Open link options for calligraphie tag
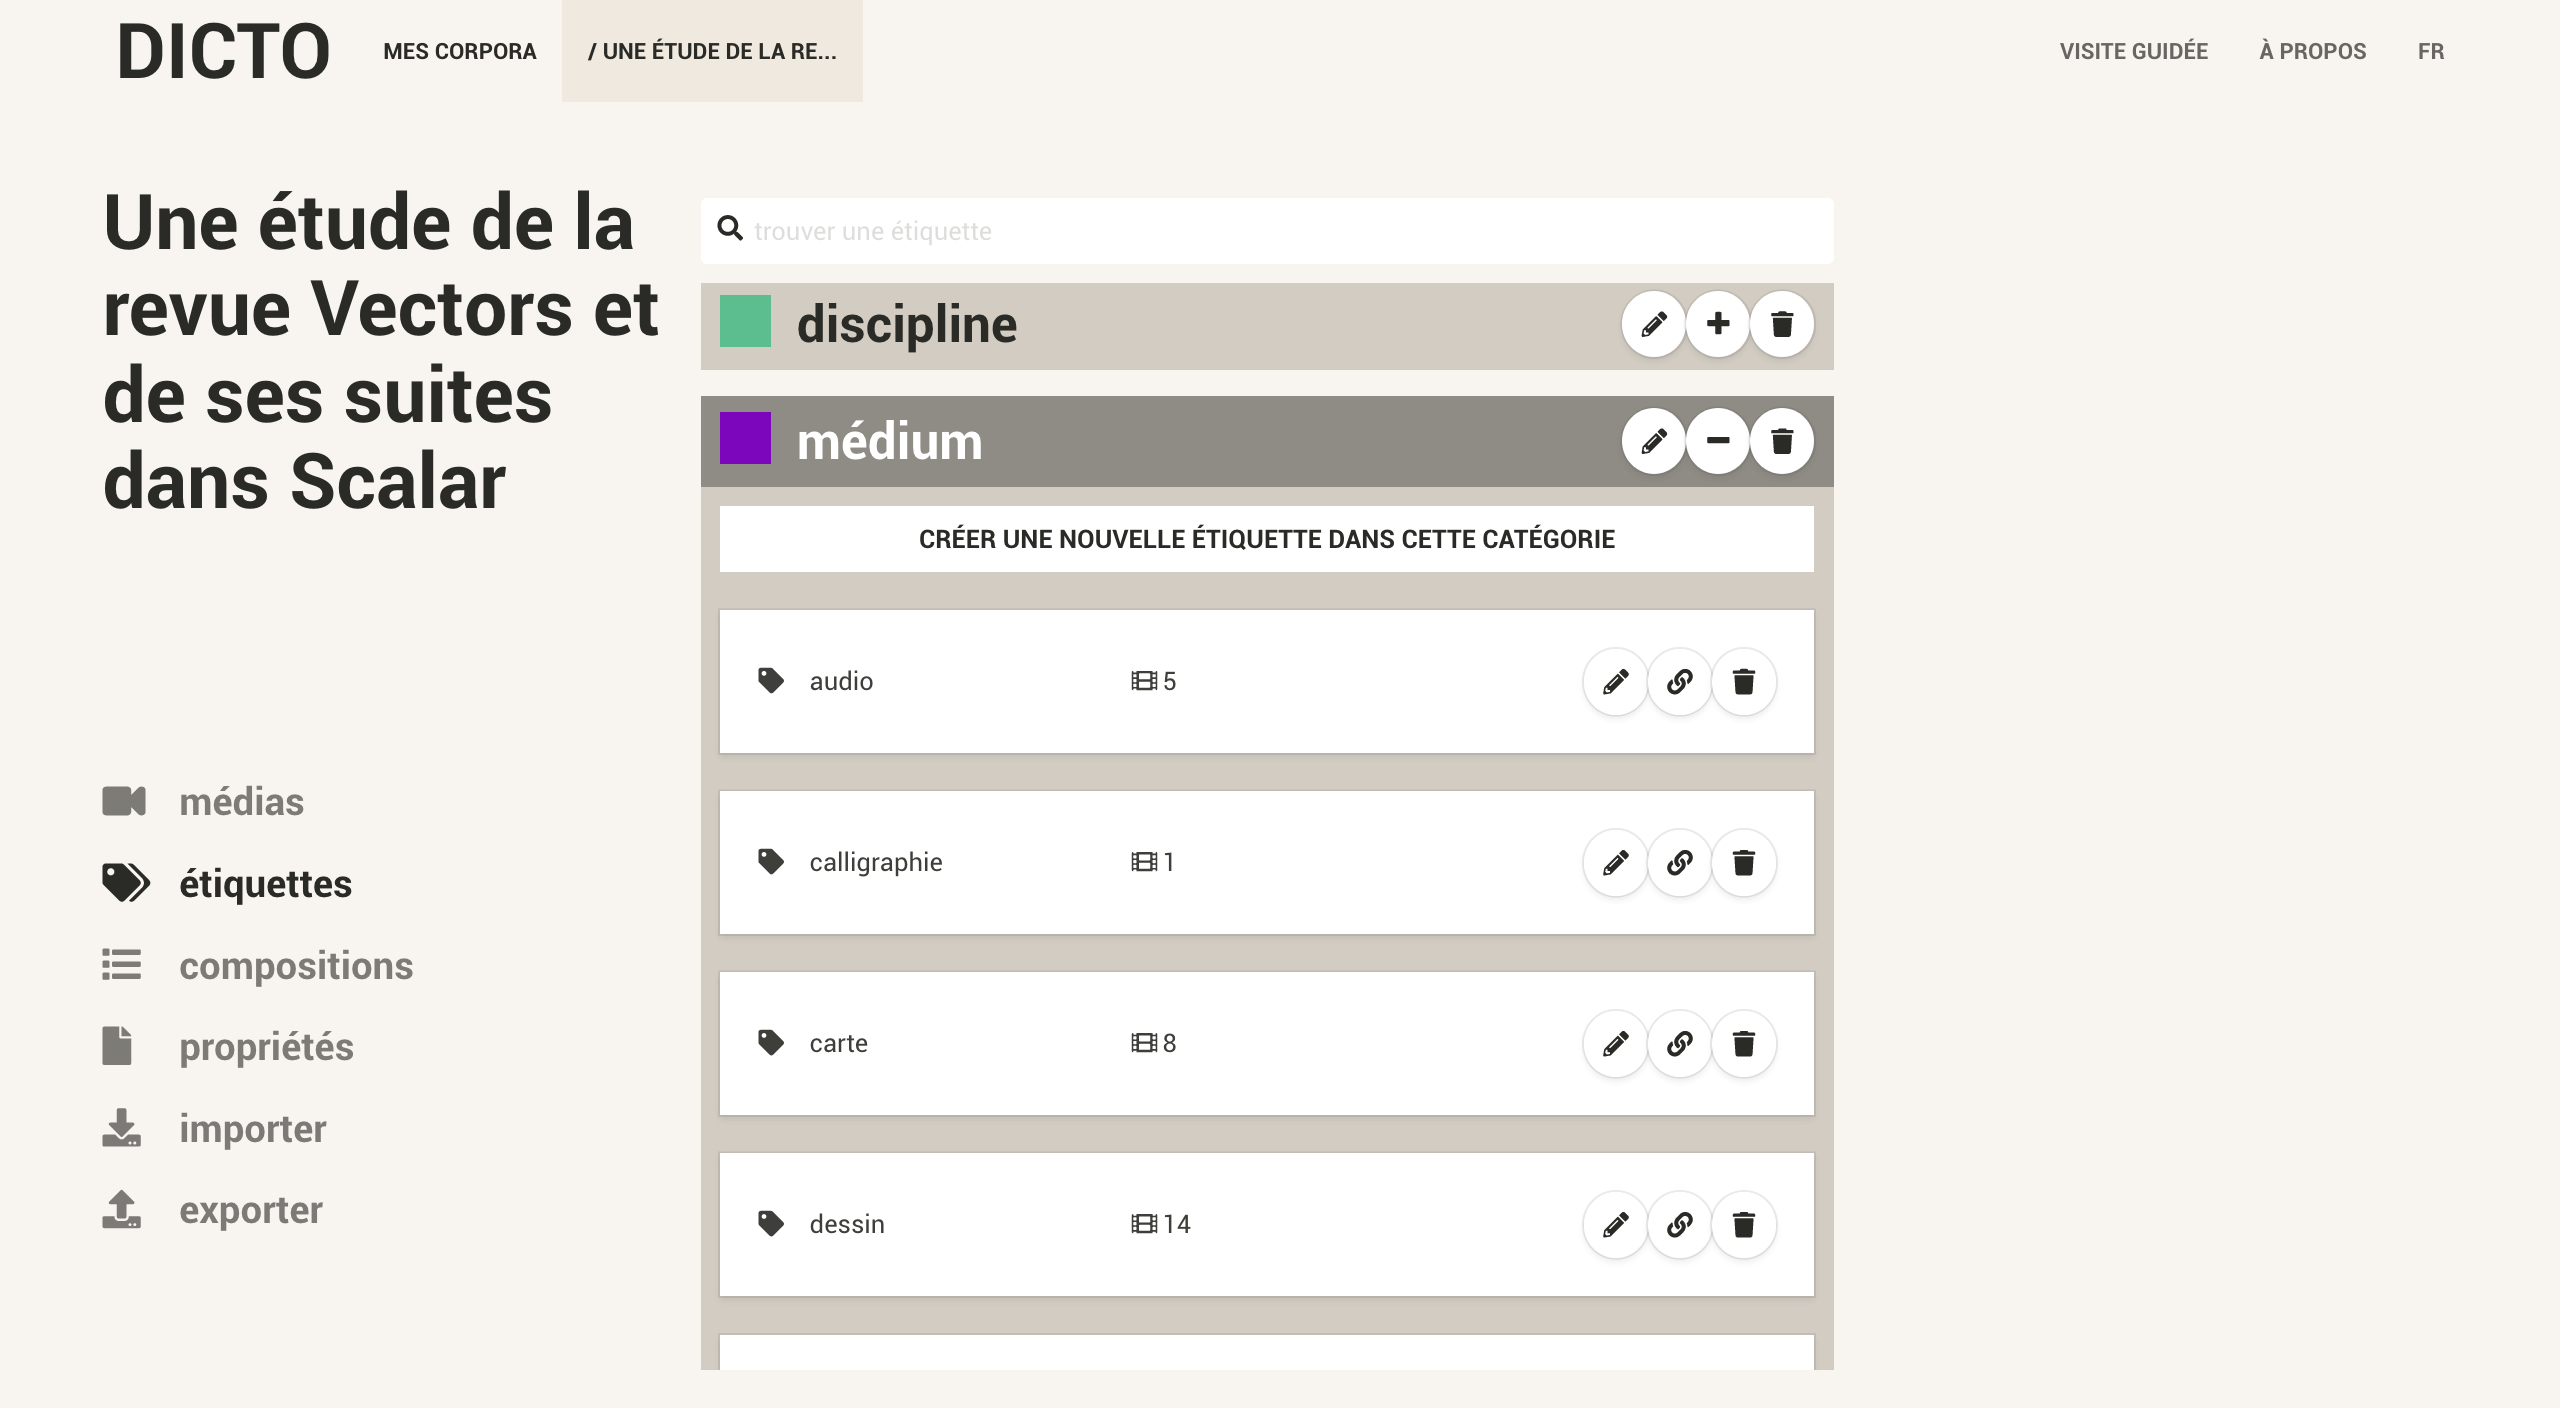Screen dimensions: 2560x1408 click(1680, 863)
